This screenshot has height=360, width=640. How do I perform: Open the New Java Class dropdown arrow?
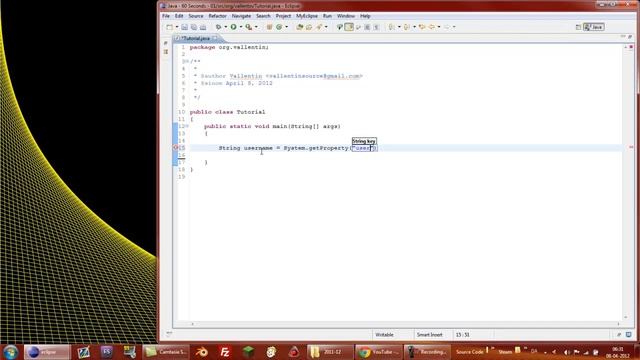(287, 27)
